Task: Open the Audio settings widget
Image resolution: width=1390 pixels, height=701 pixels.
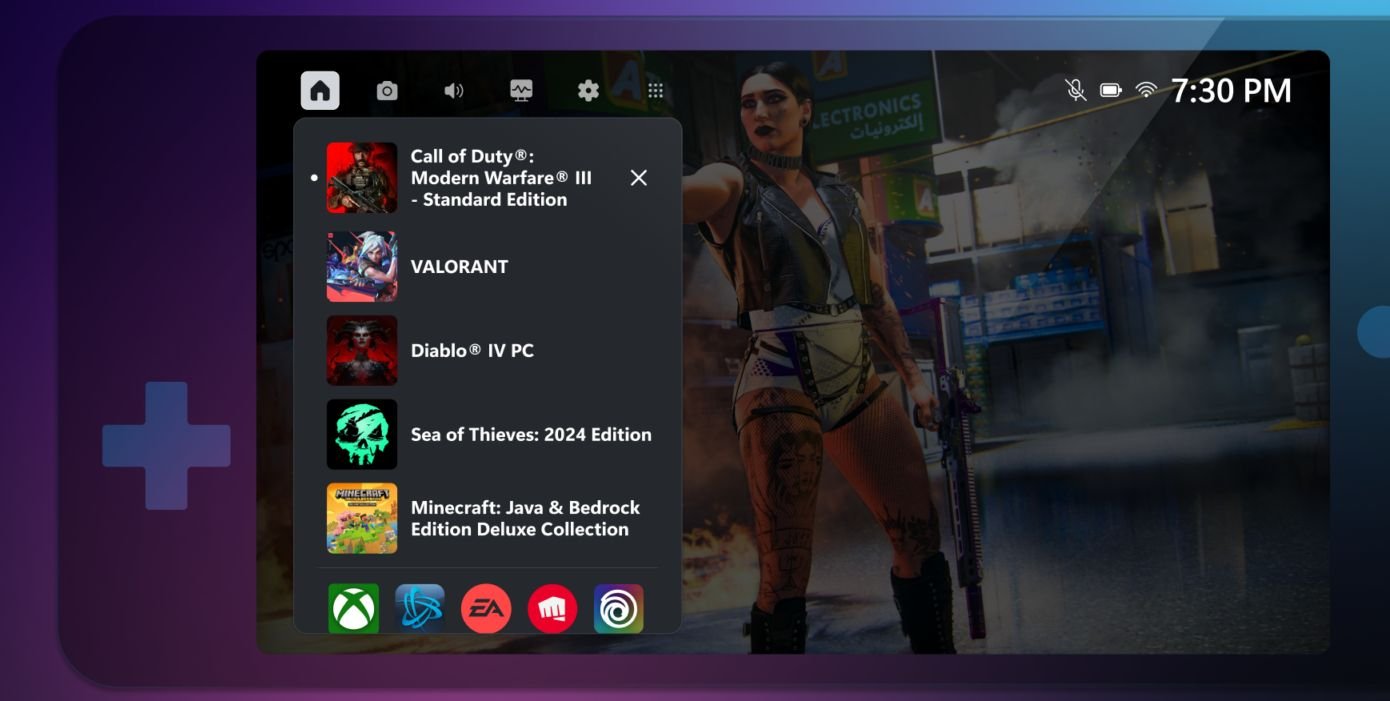Action: click(455, 90)
